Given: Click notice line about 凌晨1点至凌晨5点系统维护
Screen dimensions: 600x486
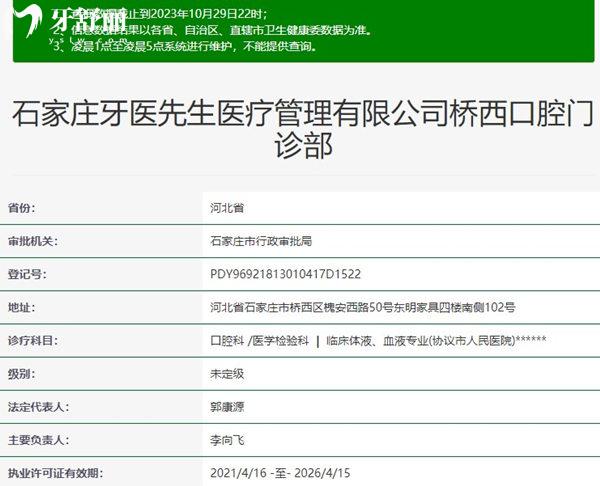Looking at the screenshot, I should tap(185, 46).
